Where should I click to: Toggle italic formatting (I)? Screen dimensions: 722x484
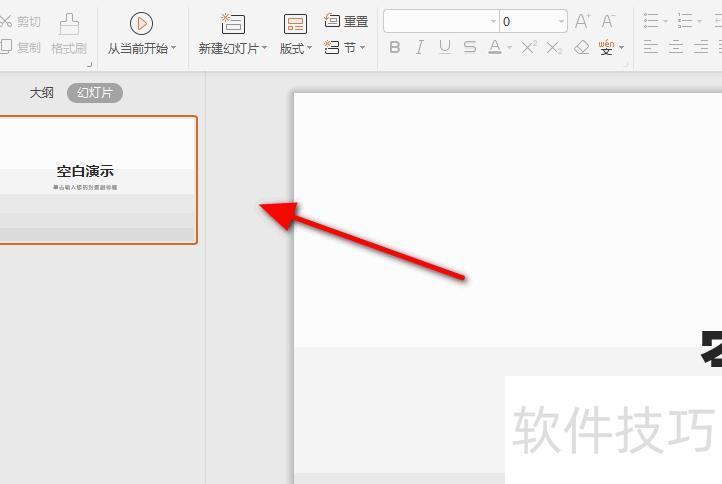coord(419,47)
